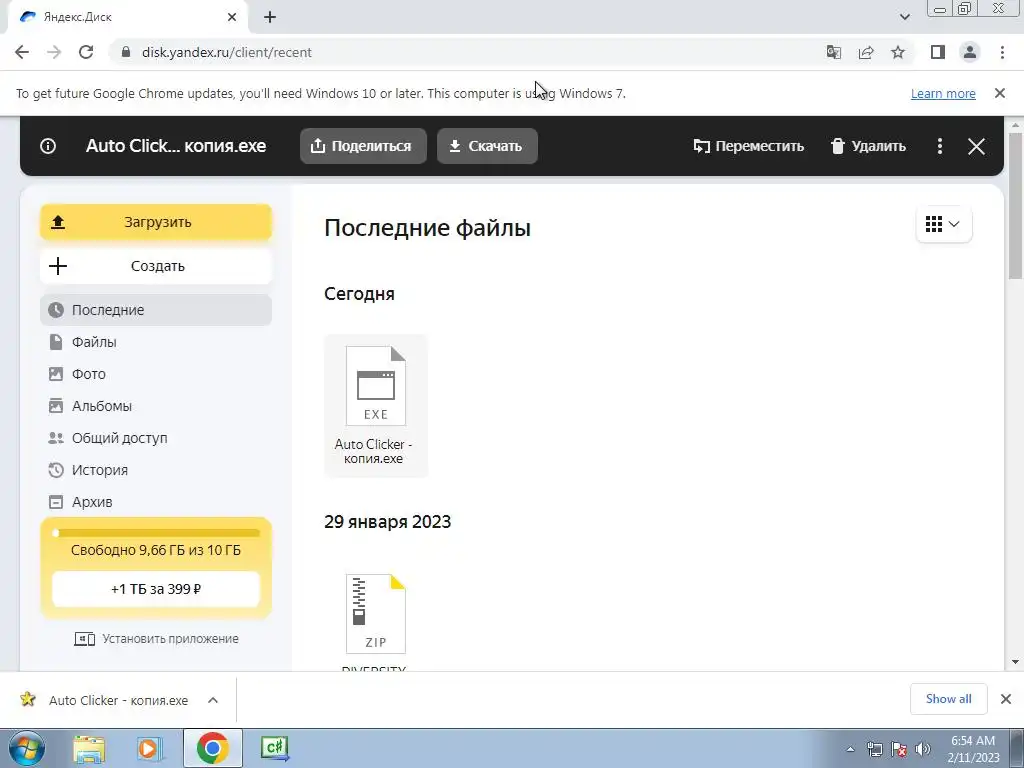1024x768 pixels.
Task: Open a new browser tab
Action: 270,17
